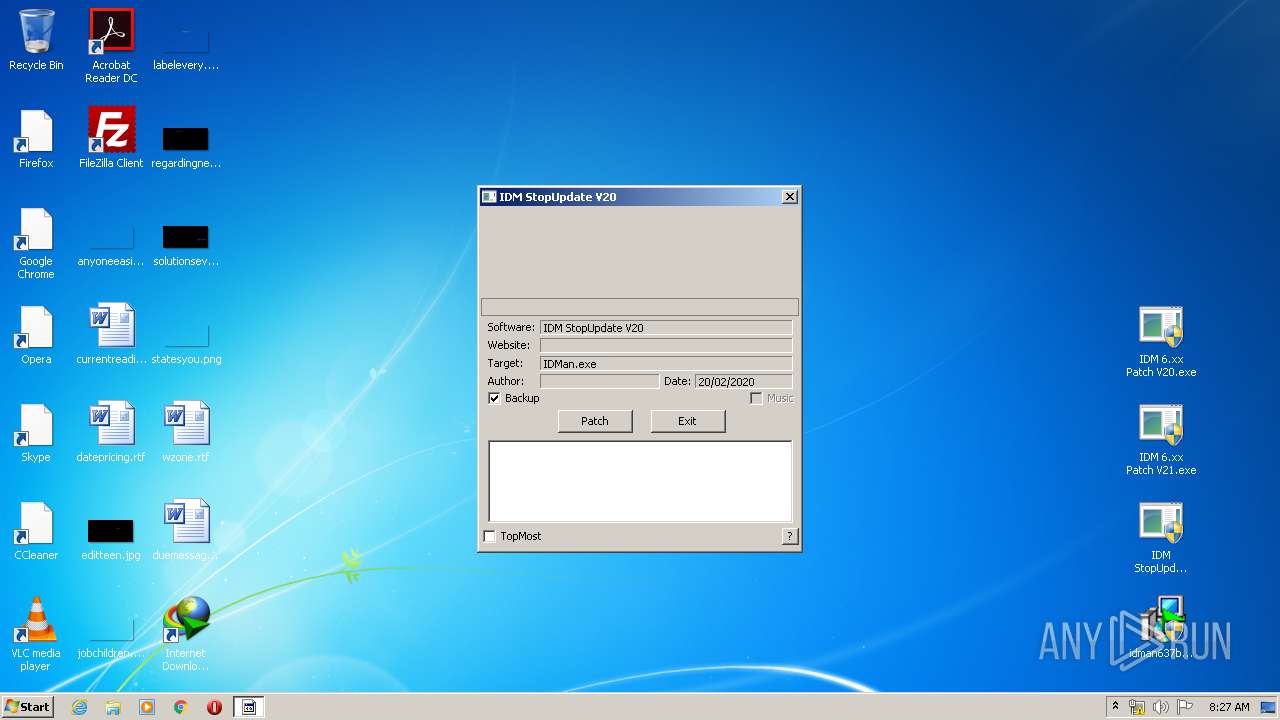Enable the TopMost checkbox
Viewport: 1280px width, 720px height.
[490, 536]
